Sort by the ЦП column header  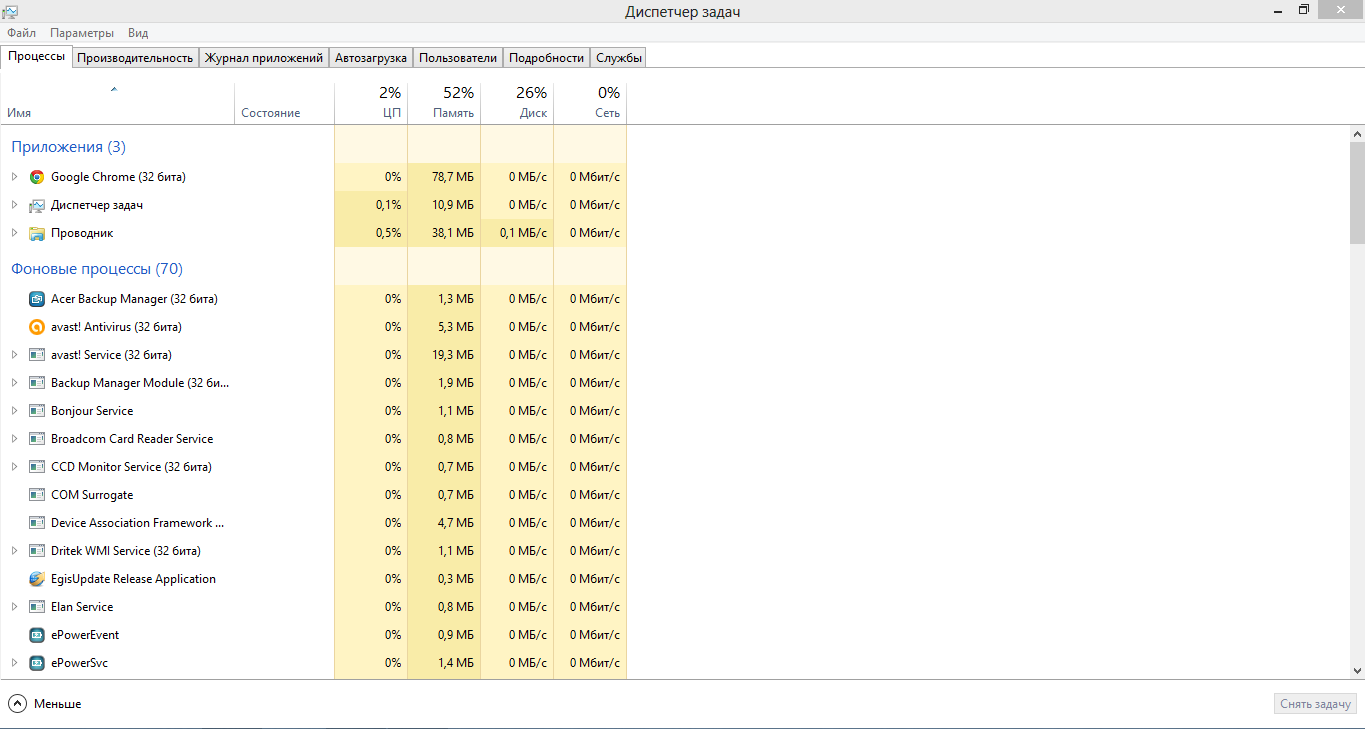(x=371, y=103)
